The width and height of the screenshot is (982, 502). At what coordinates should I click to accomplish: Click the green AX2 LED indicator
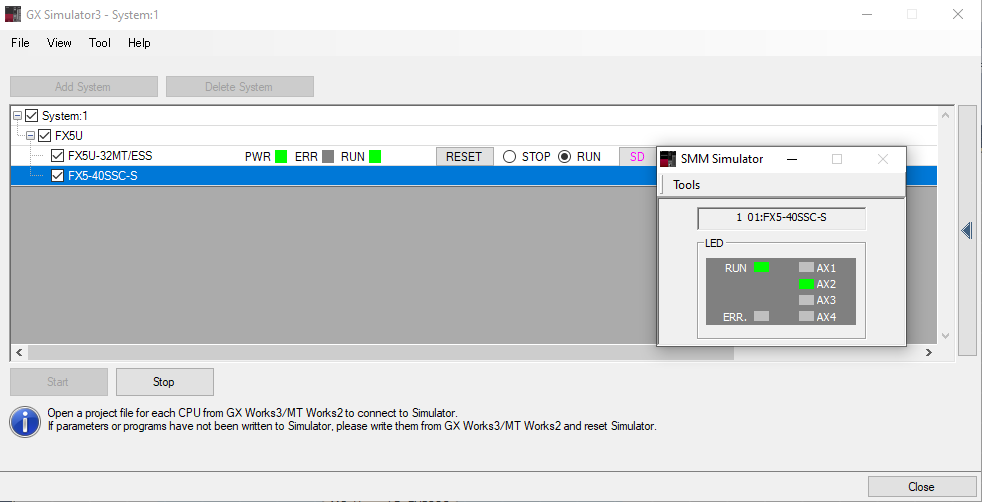pos(806,284)
